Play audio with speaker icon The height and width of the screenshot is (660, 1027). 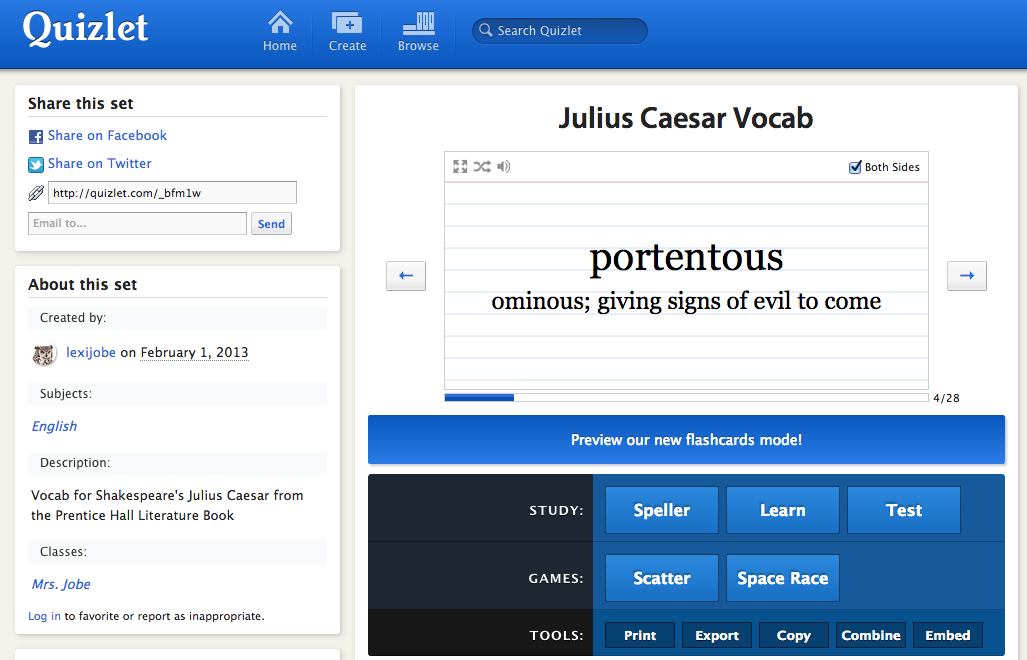coord(504,166)
